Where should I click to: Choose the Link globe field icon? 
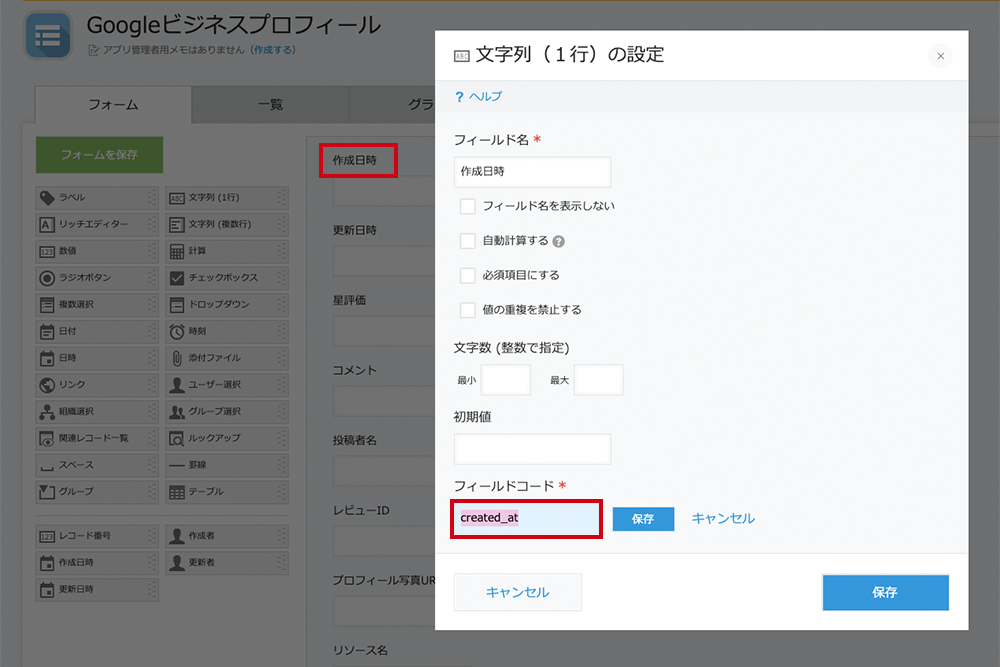coord(47,385)
